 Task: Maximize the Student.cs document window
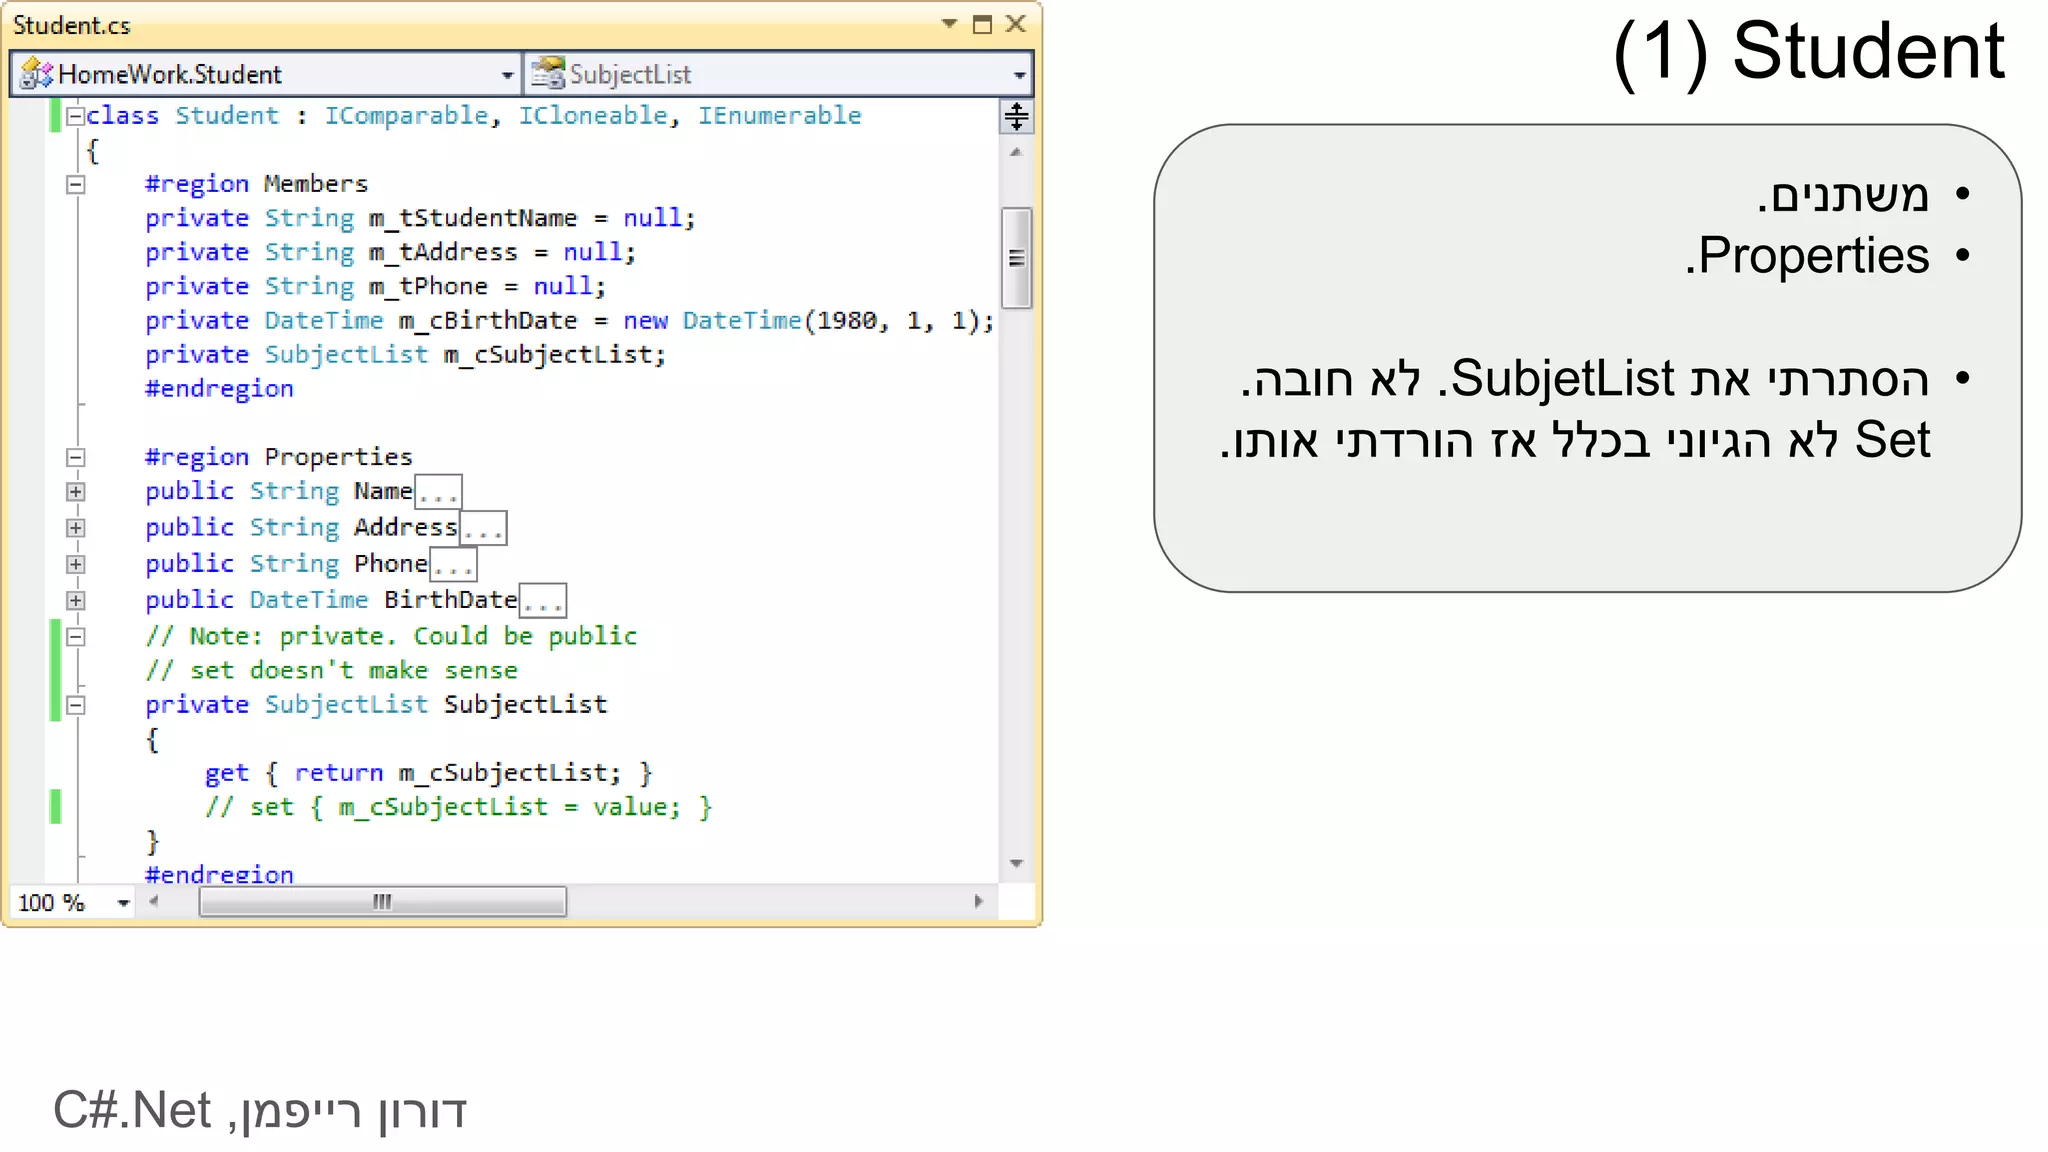pos(982,24)
